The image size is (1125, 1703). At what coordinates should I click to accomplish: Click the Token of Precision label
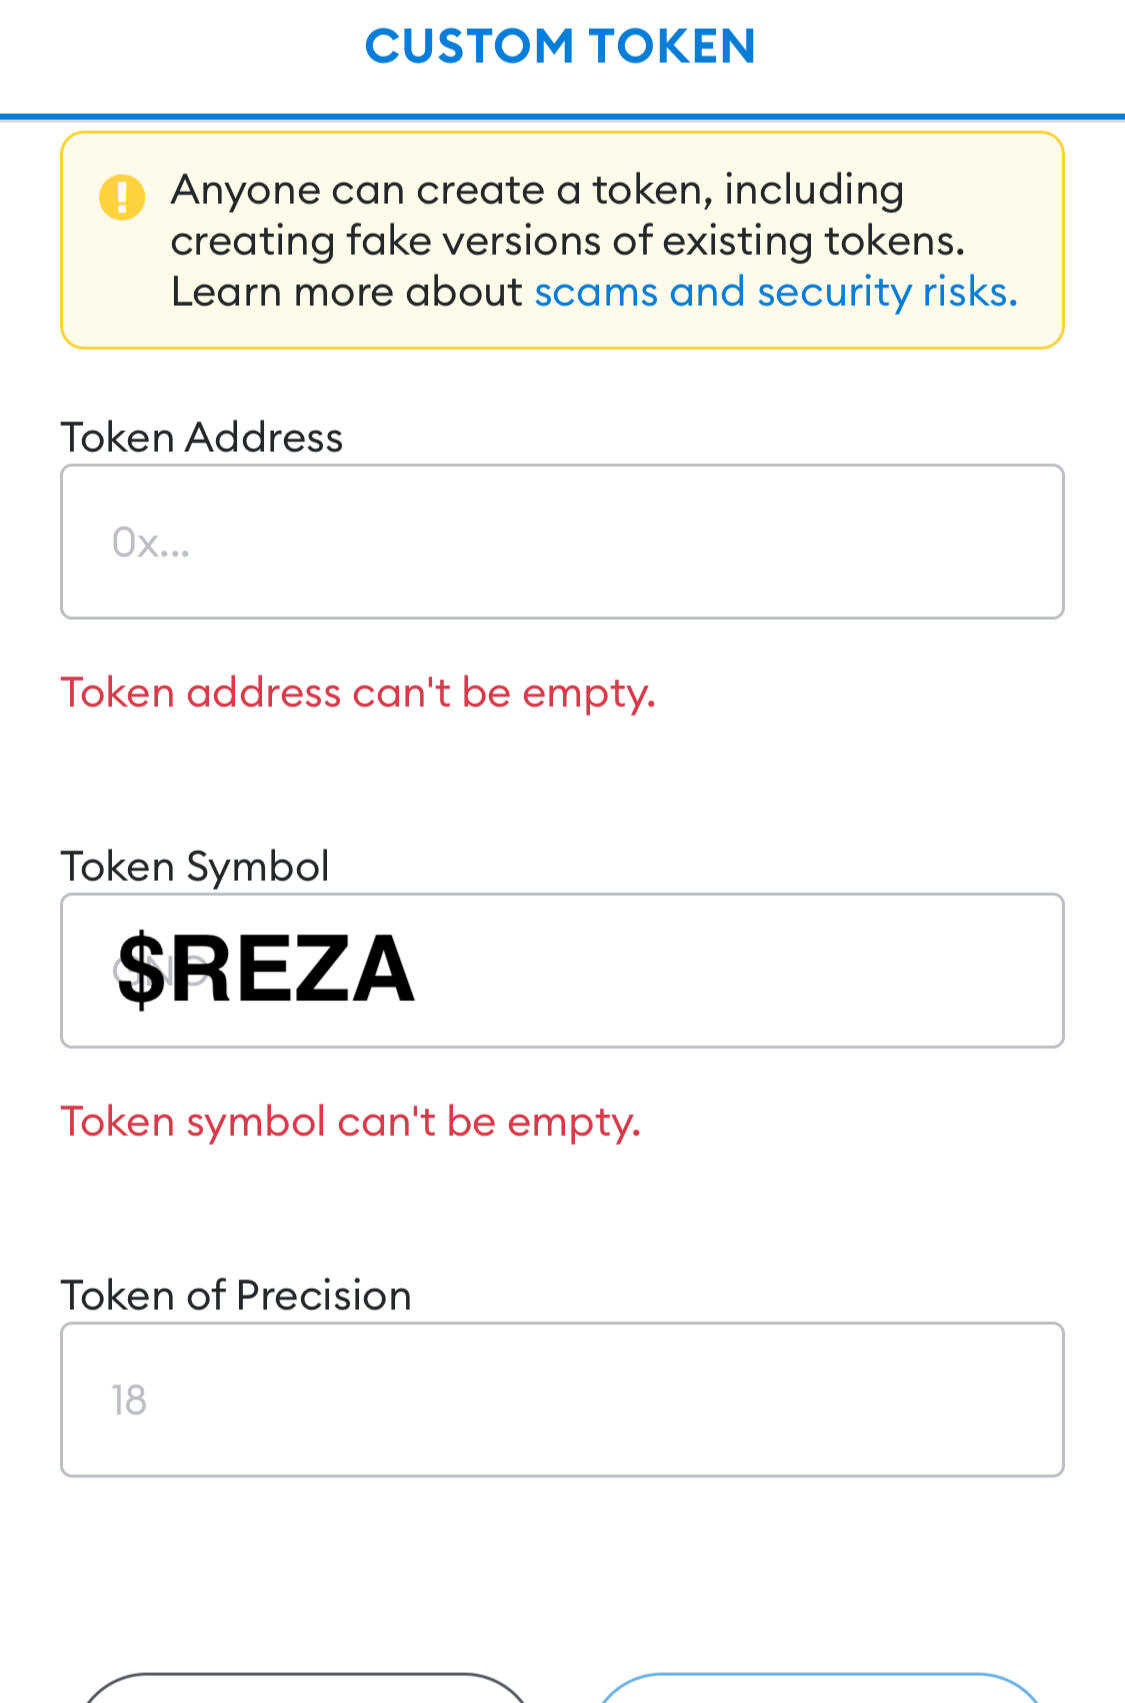tap(236, 1295)
